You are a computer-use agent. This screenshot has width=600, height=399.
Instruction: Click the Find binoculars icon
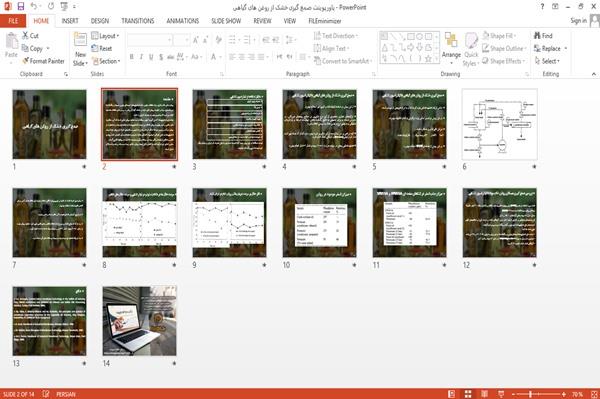537,36
